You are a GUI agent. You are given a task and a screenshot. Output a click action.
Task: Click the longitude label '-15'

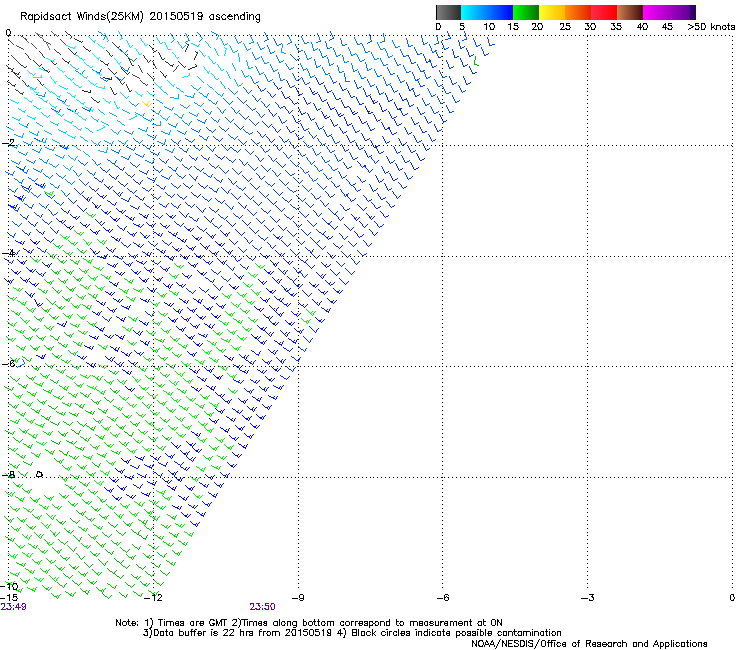pos(9,598)
